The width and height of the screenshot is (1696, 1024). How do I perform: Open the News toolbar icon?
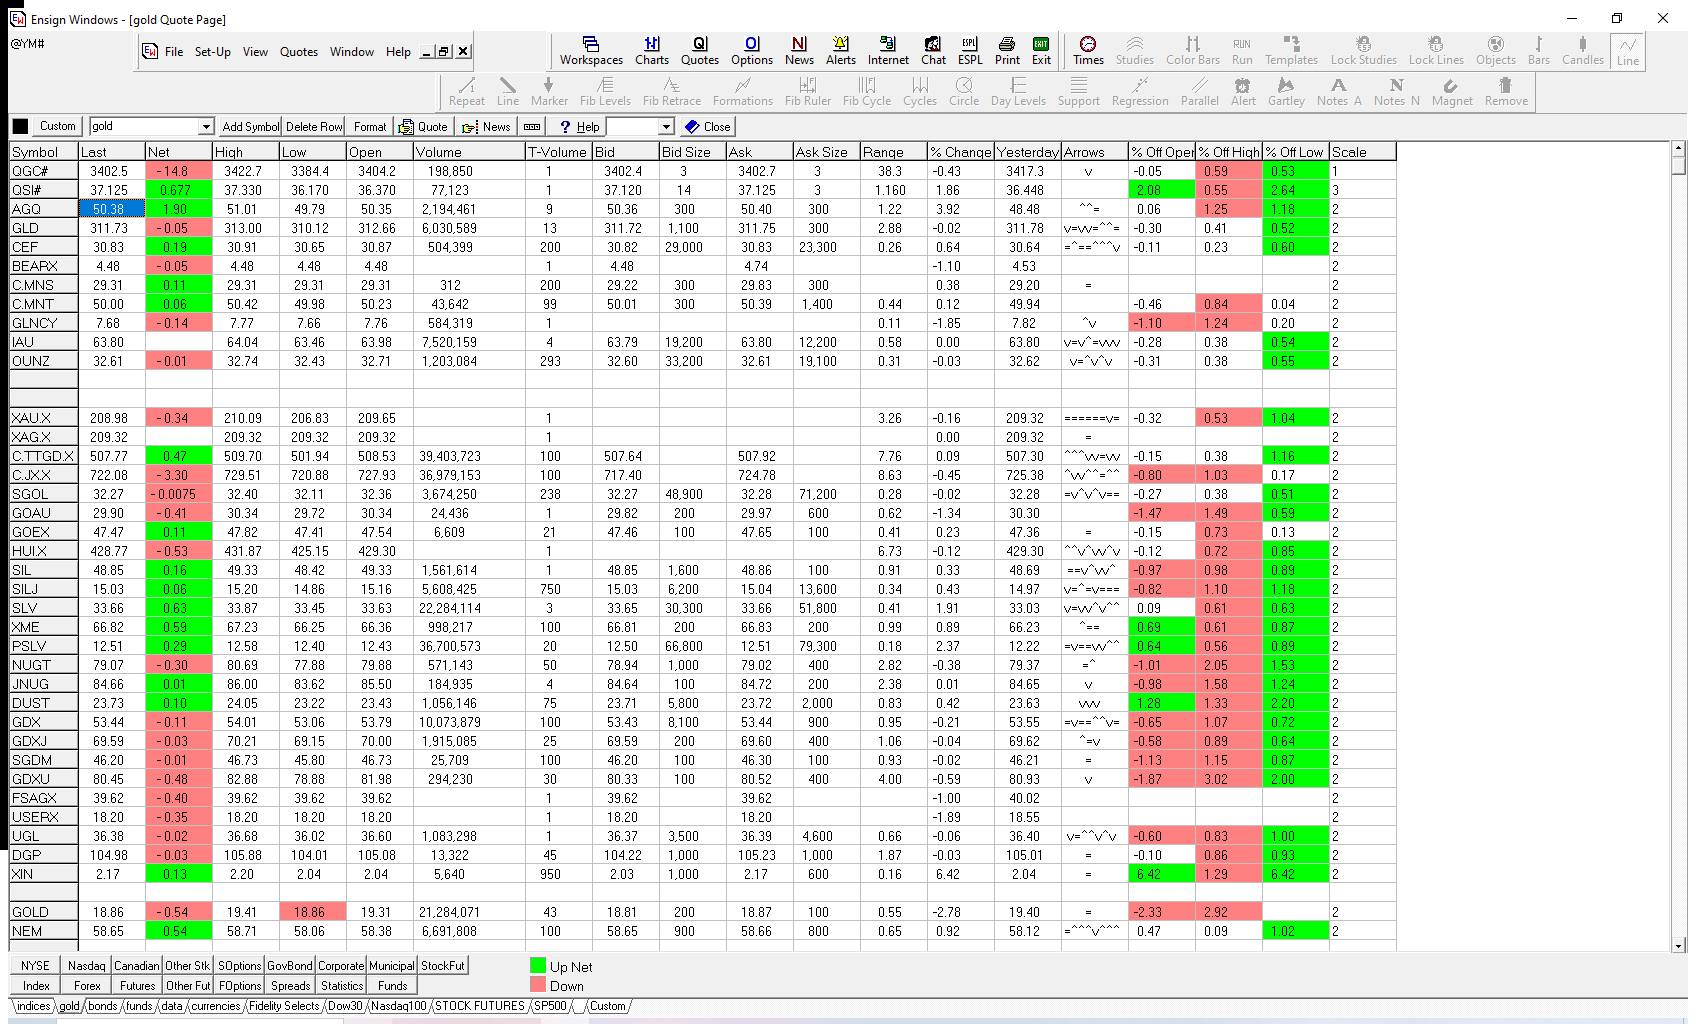coord(799,51)
